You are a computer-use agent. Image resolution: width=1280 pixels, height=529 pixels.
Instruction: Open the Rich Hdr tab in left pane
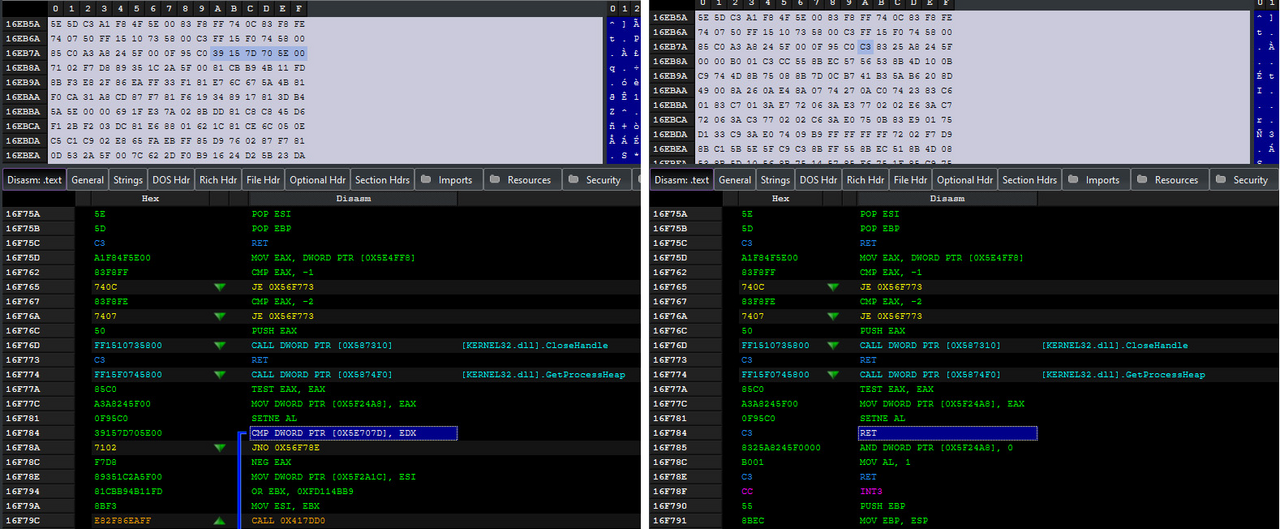point(217,180)
